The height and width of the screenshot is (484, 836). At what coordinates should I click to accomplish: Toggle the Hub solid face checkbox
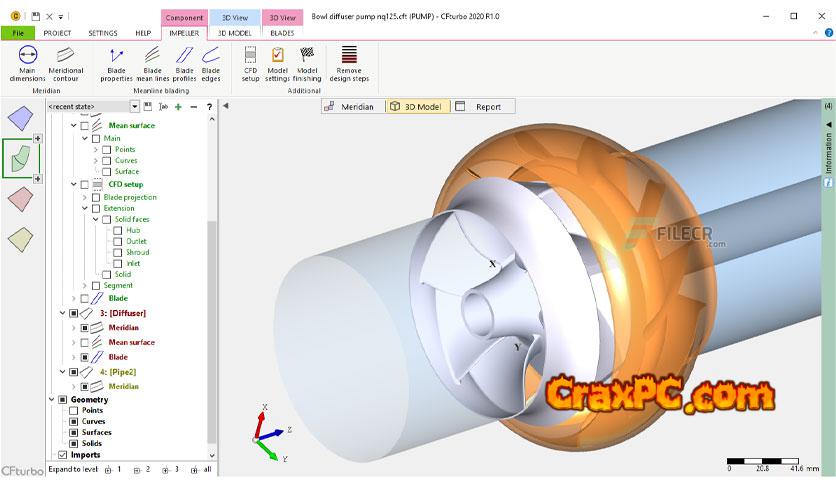[x=118, y=230]
